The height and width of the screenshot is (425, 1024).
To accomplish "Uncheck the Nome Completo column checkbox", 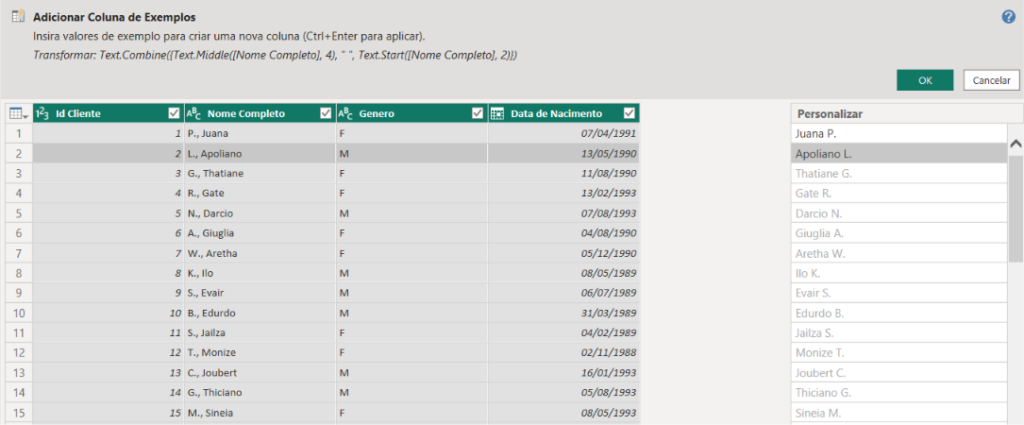I will pyautogui.click(x=325, y=114).
